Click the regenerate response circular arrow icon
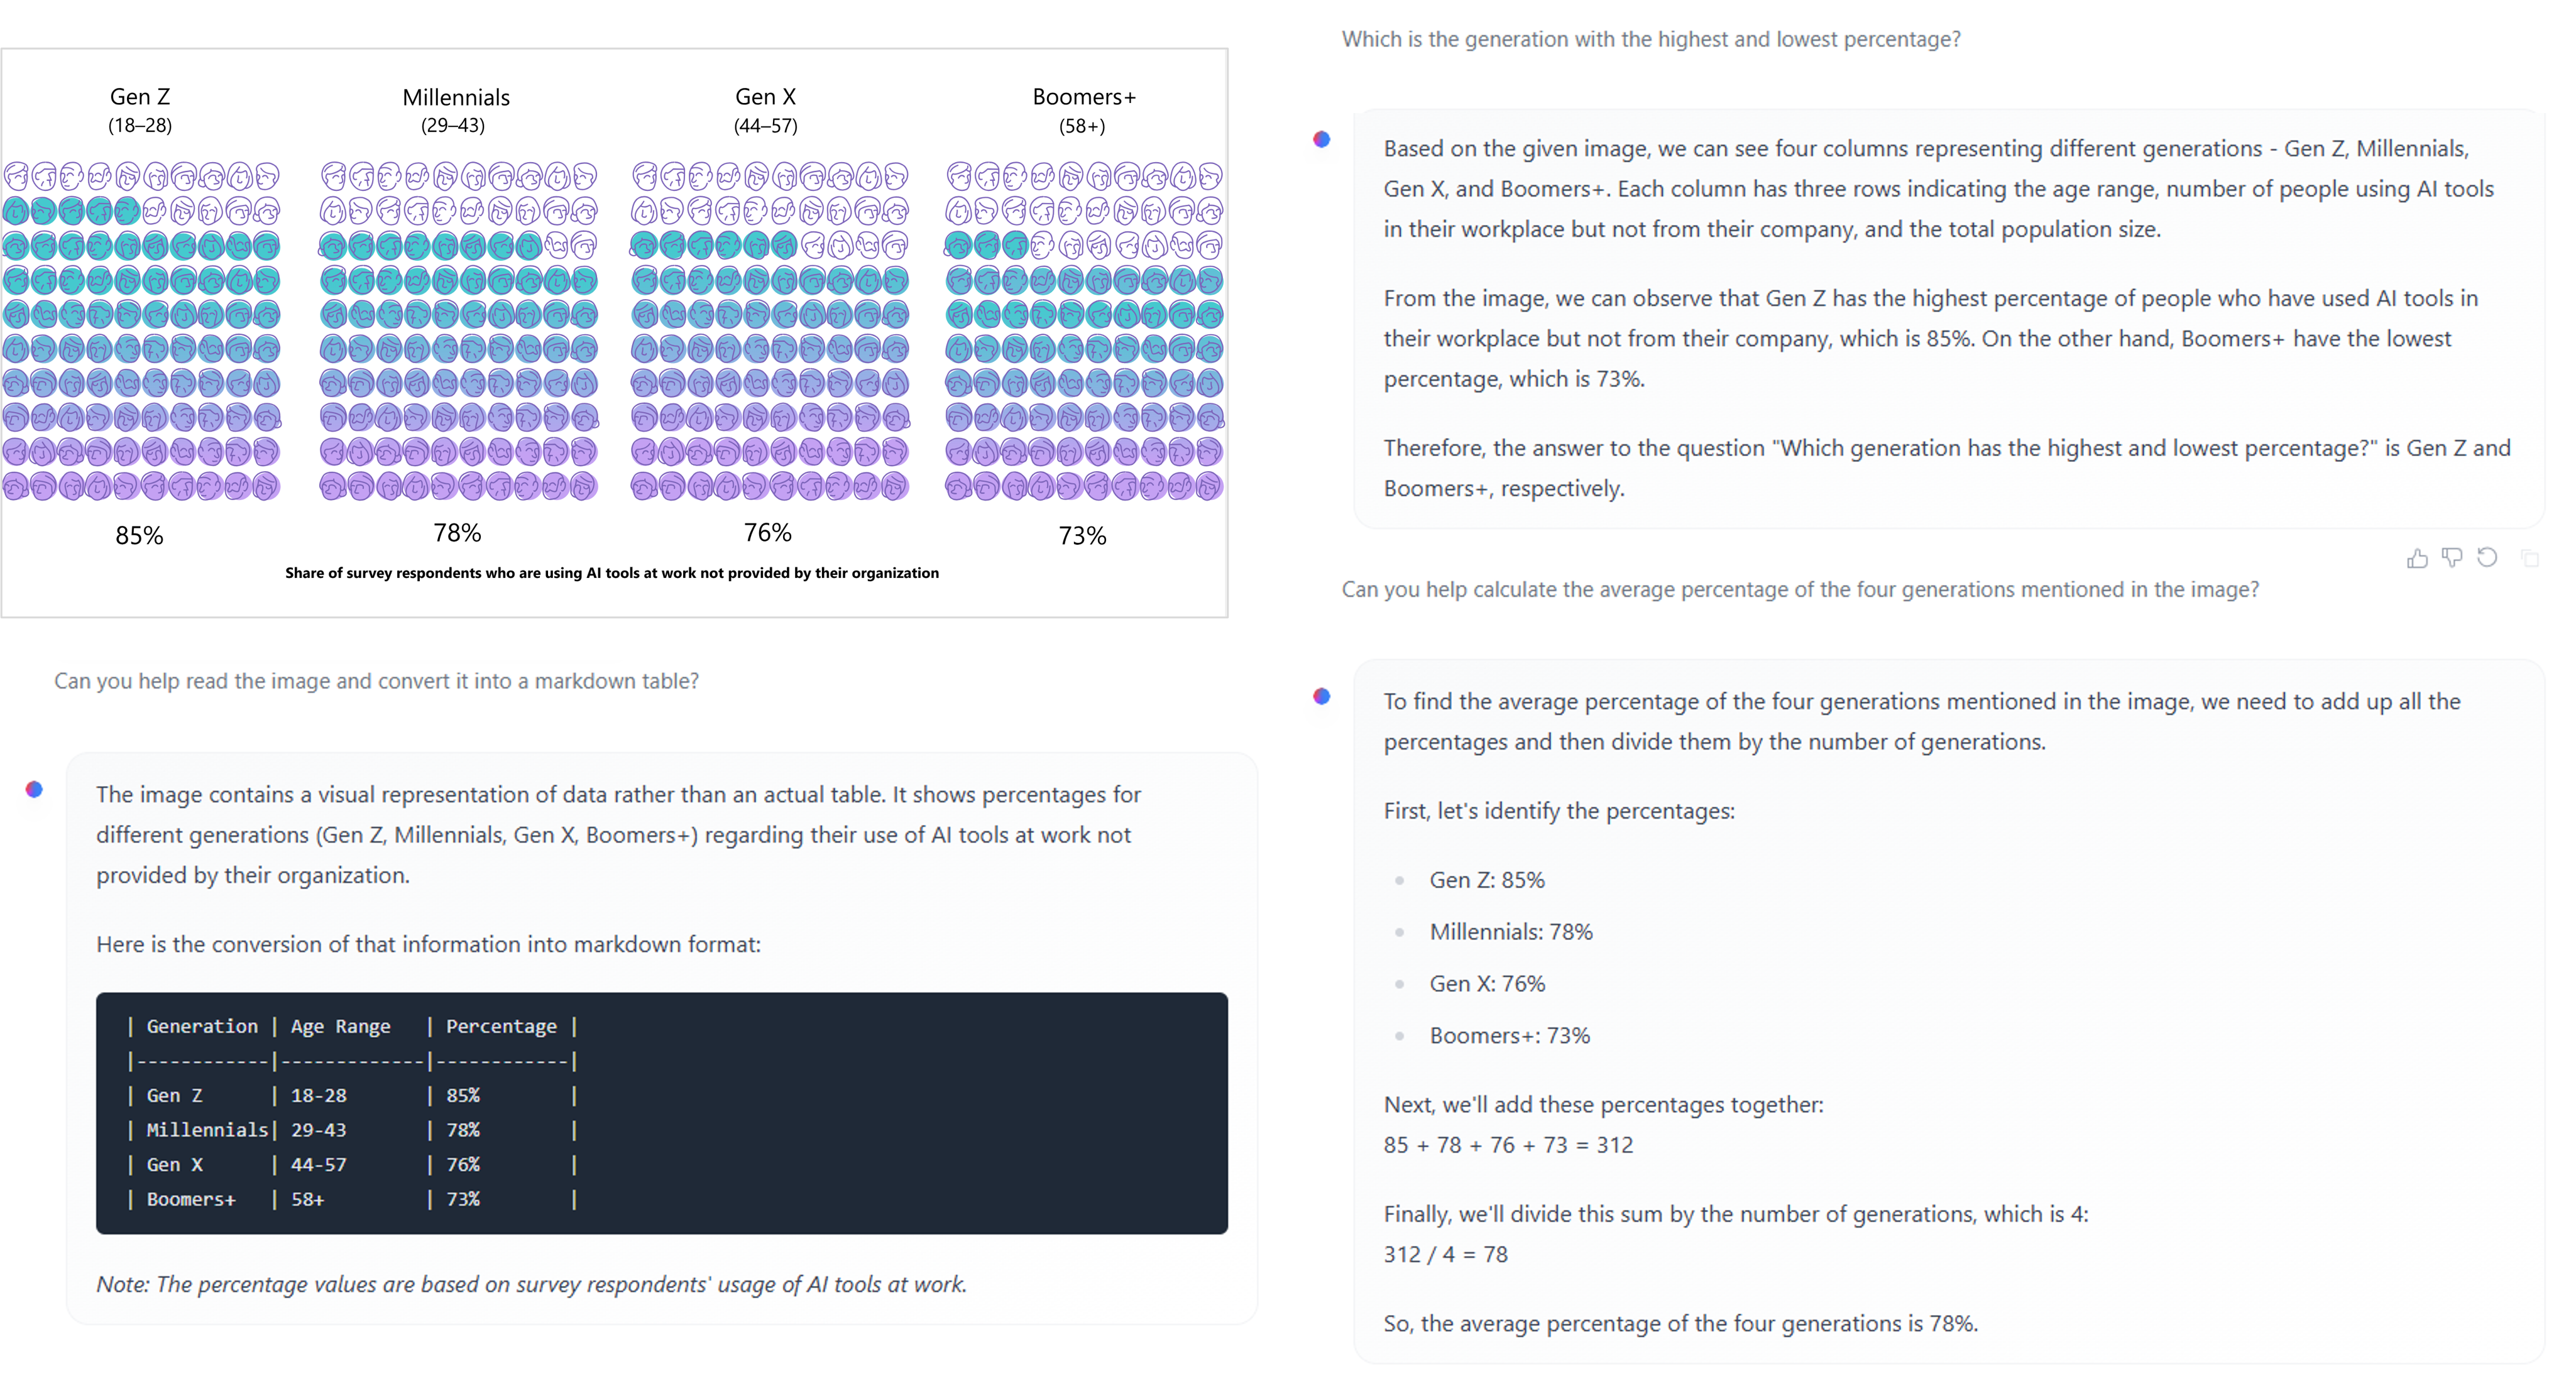The height and width of the screenshot is (1386, 2576). pos(2487,558)
